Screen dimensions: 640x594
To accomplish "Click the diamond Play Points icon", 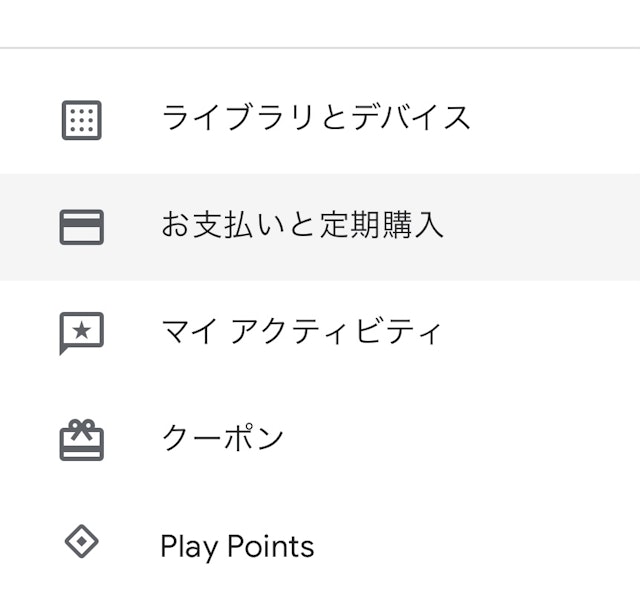I will [81, 544].
